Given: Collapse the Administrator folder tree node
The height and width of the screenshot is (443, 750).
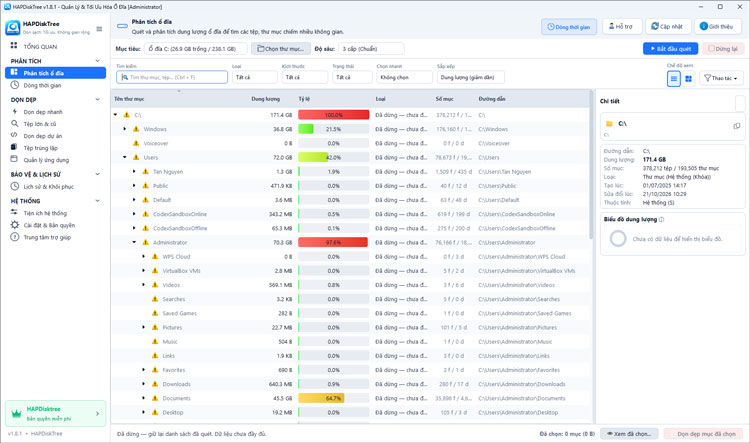Looking at the screenshot, I should point(134,242).
